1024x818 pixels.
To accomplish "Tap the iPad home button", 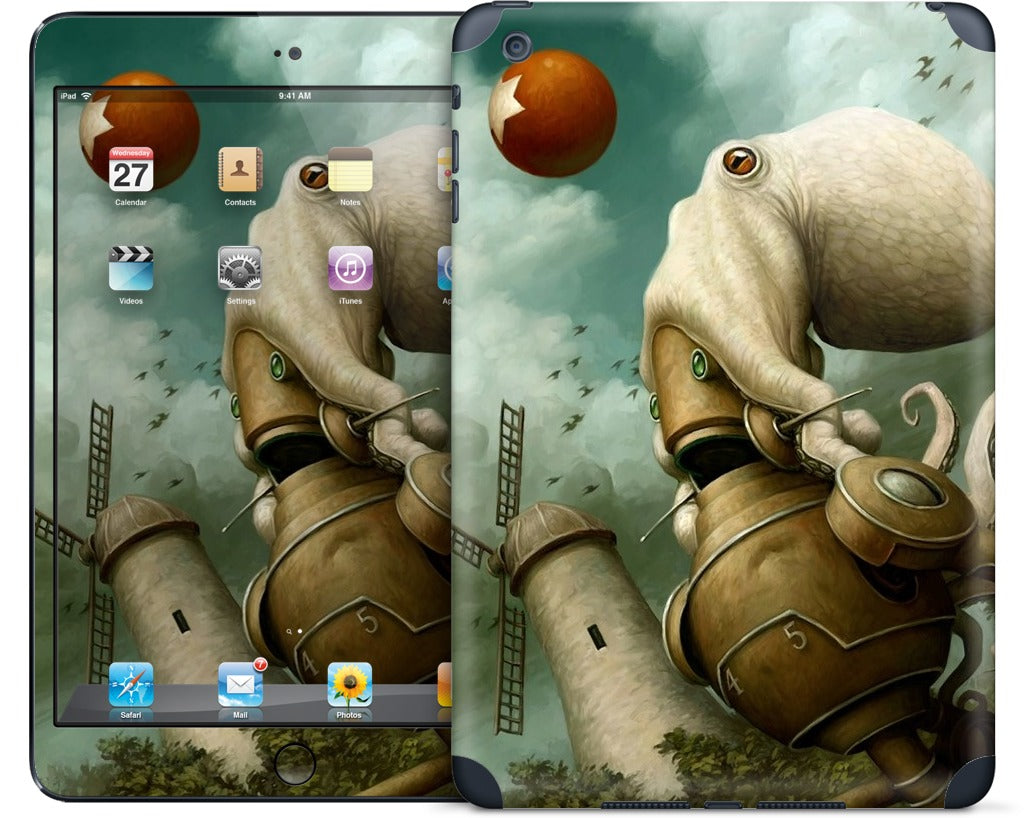I will pos(295,763).
